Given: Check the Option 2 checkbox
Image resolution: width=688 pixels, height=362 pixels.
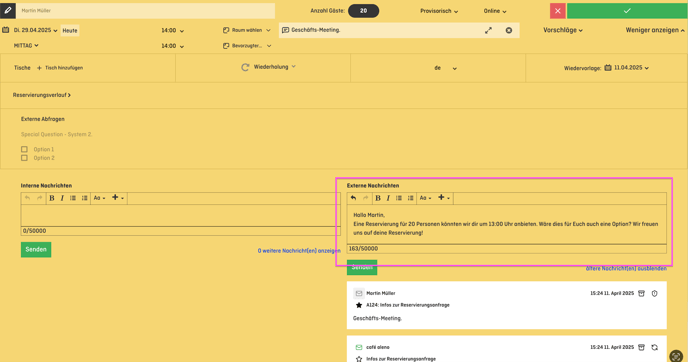Looking at the screenshot, I should tap(24, 158).
